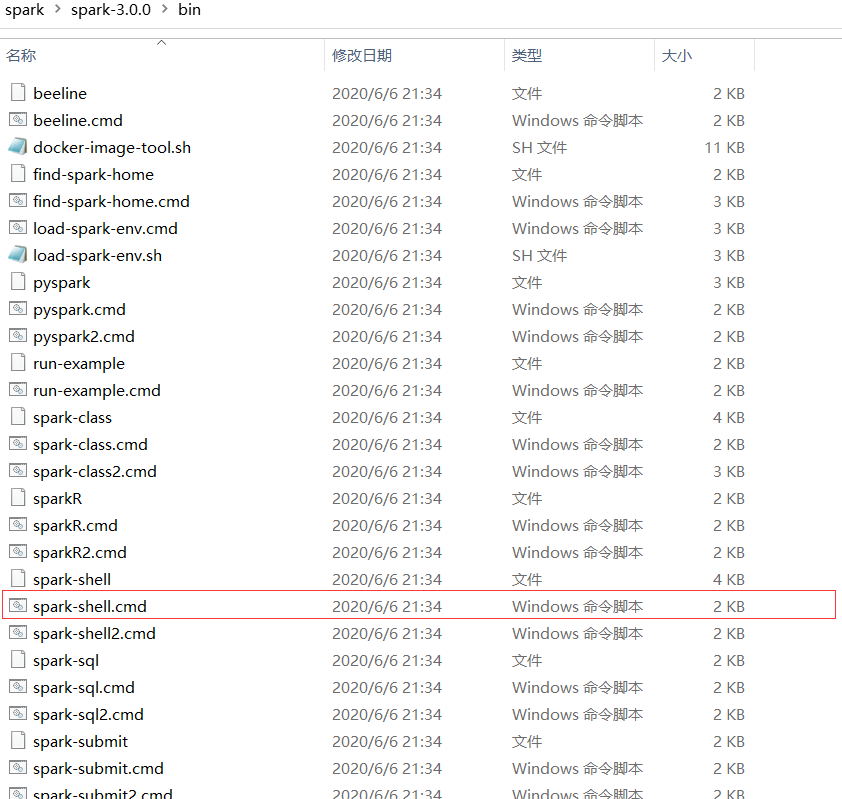Viewport: 842px width, 799px height.
Task: Click the run-example.cmd script icon
Action: coord(18,389)
